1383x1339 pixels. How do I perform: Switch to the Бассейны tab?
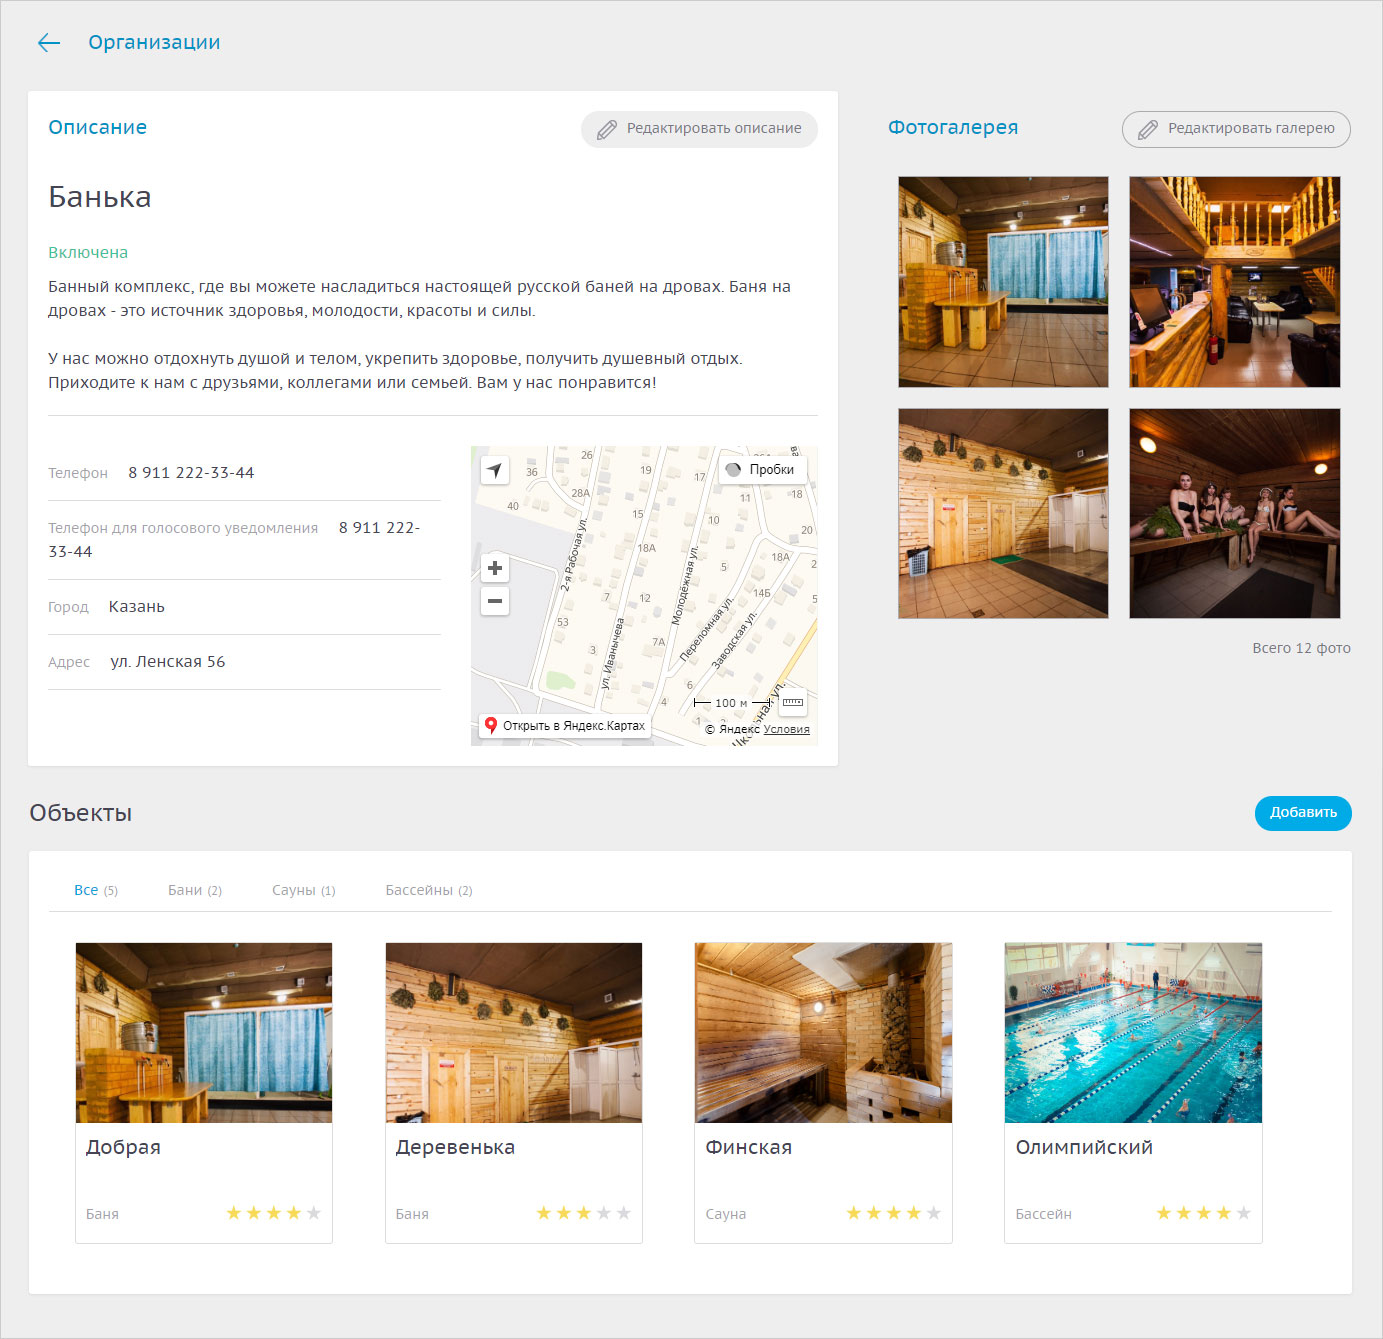click(x=429, y=890)
